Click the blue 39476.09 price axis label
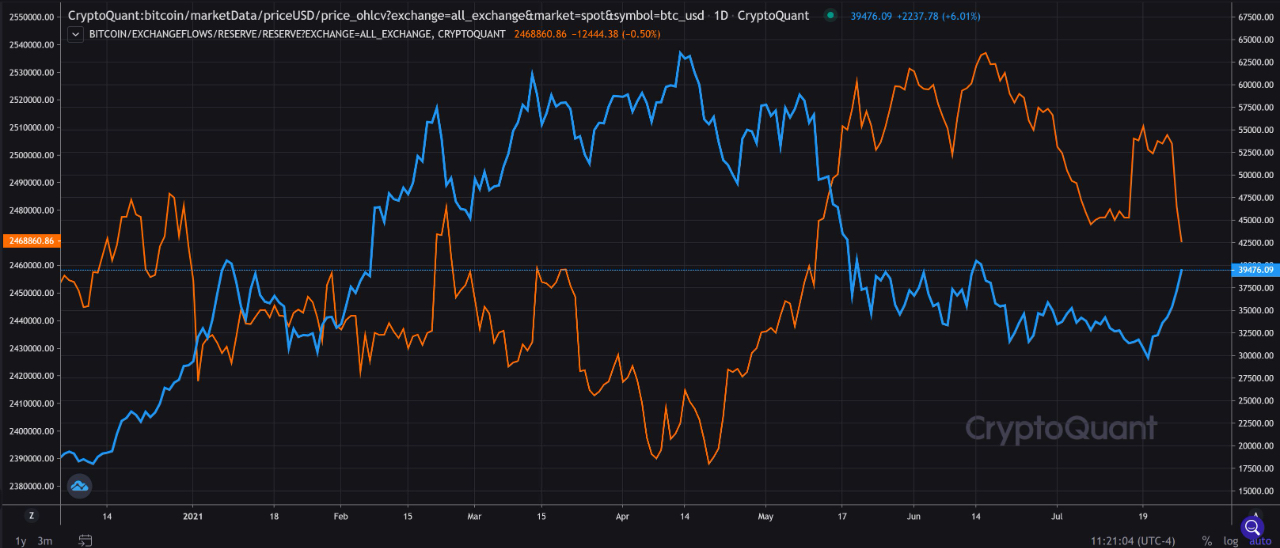Screen dimensions: 1280x548 [x=1255, y=270]
